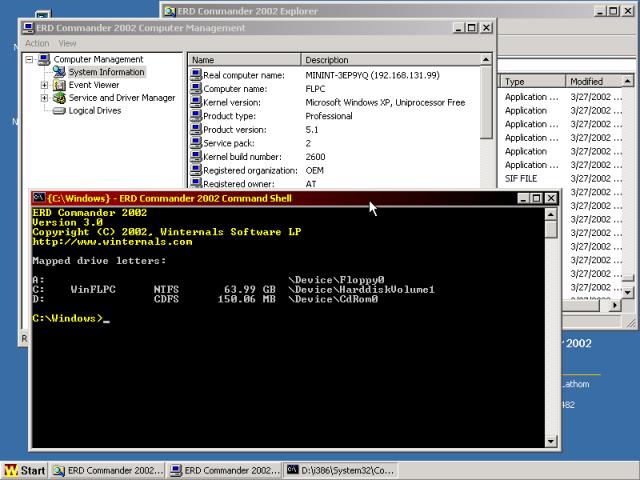Click the System Information tree icon

(x=59, y=72)
